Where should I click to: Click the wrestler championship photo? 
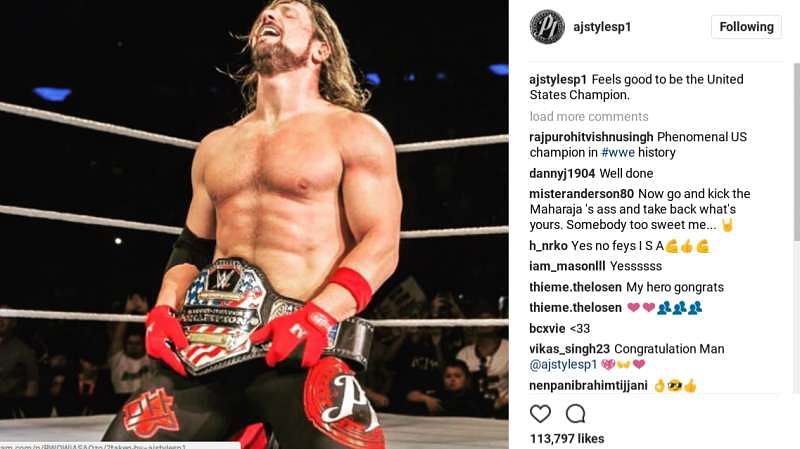pos(254,224)
